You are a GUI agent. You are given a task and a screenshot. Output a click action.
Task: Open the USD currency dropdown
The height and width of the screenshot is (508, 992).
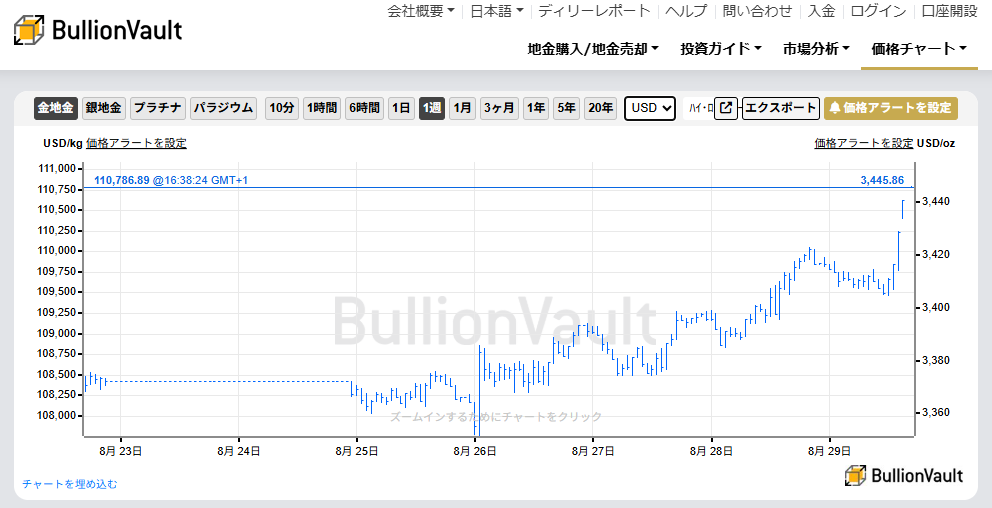(650, 108)
